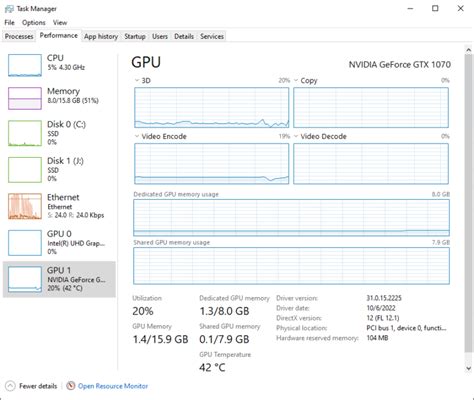Image resolution: width=474 pixels, height=400 pixels.
Task: Switch to the Users tab
Action: click(x=160, y=36)
